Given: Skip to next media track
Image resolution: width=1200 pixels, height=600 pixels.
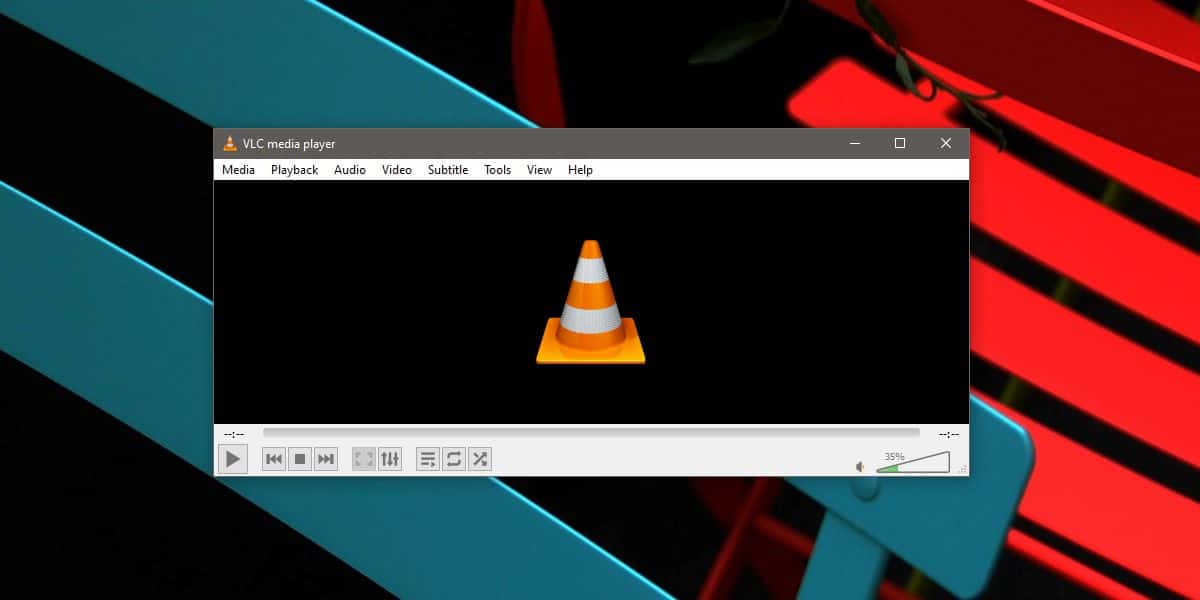Looking at the screenshot, I should click(x=326, y=459).
